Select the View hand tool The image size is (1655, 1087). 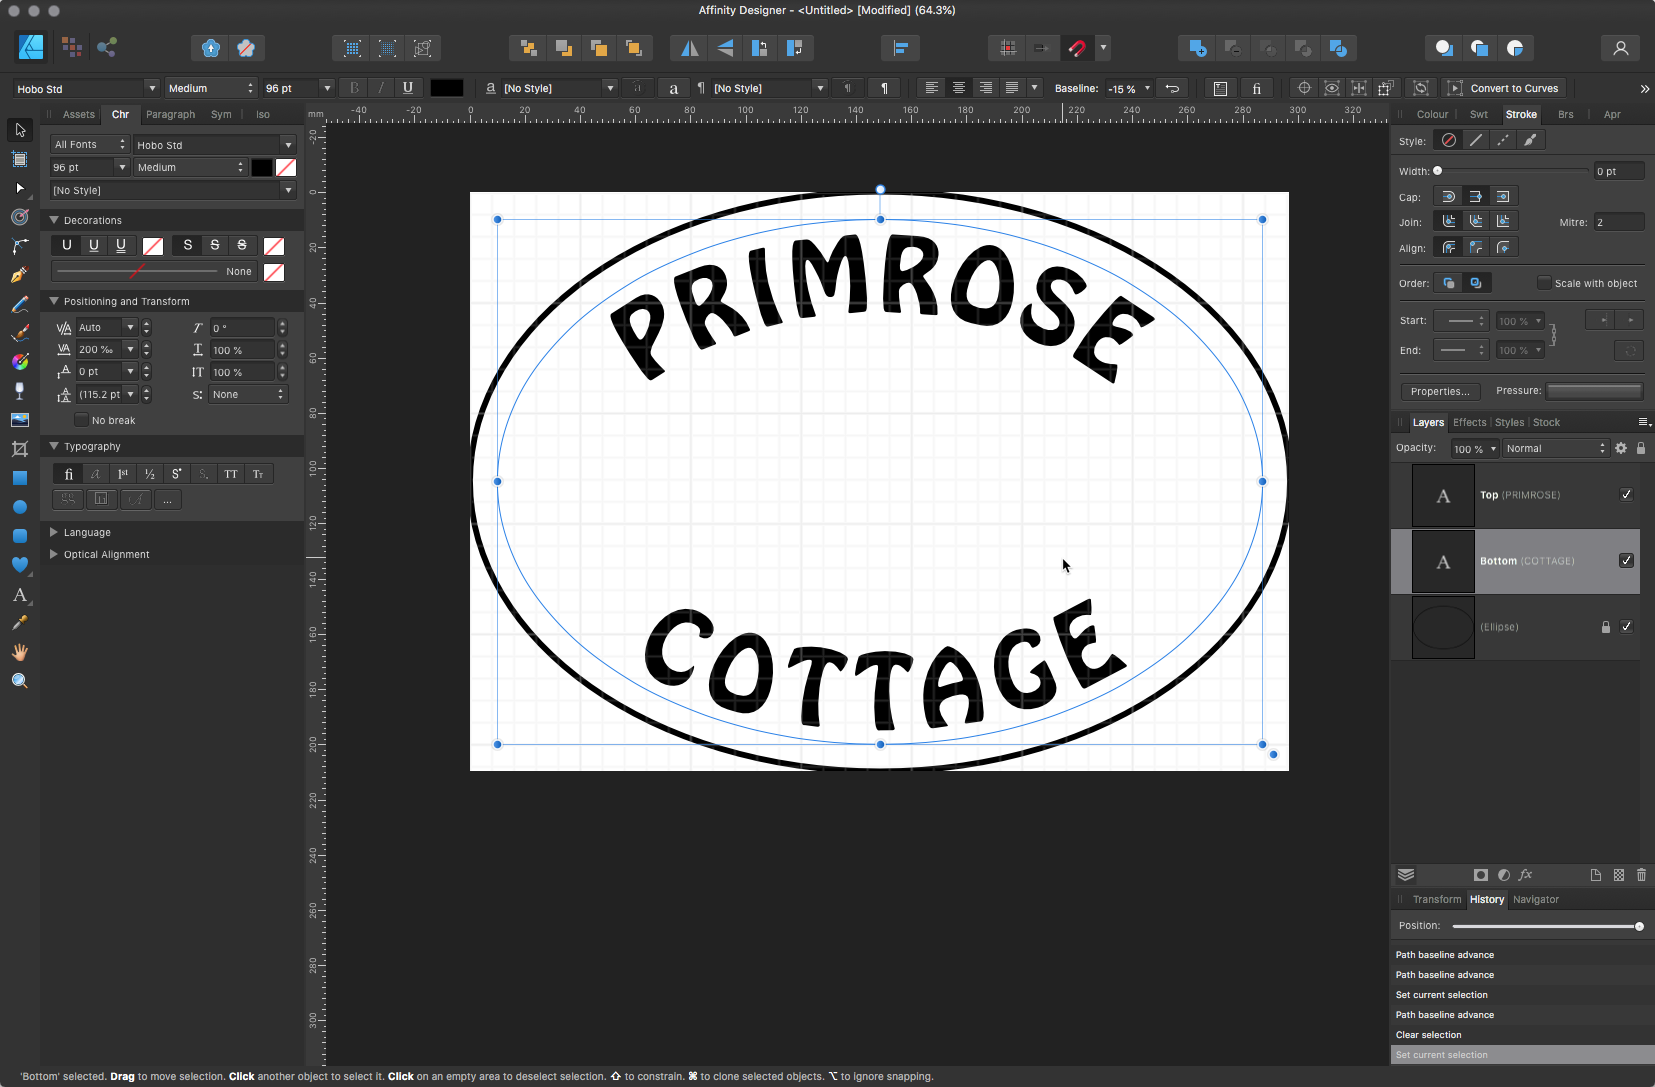click(19, 652)
